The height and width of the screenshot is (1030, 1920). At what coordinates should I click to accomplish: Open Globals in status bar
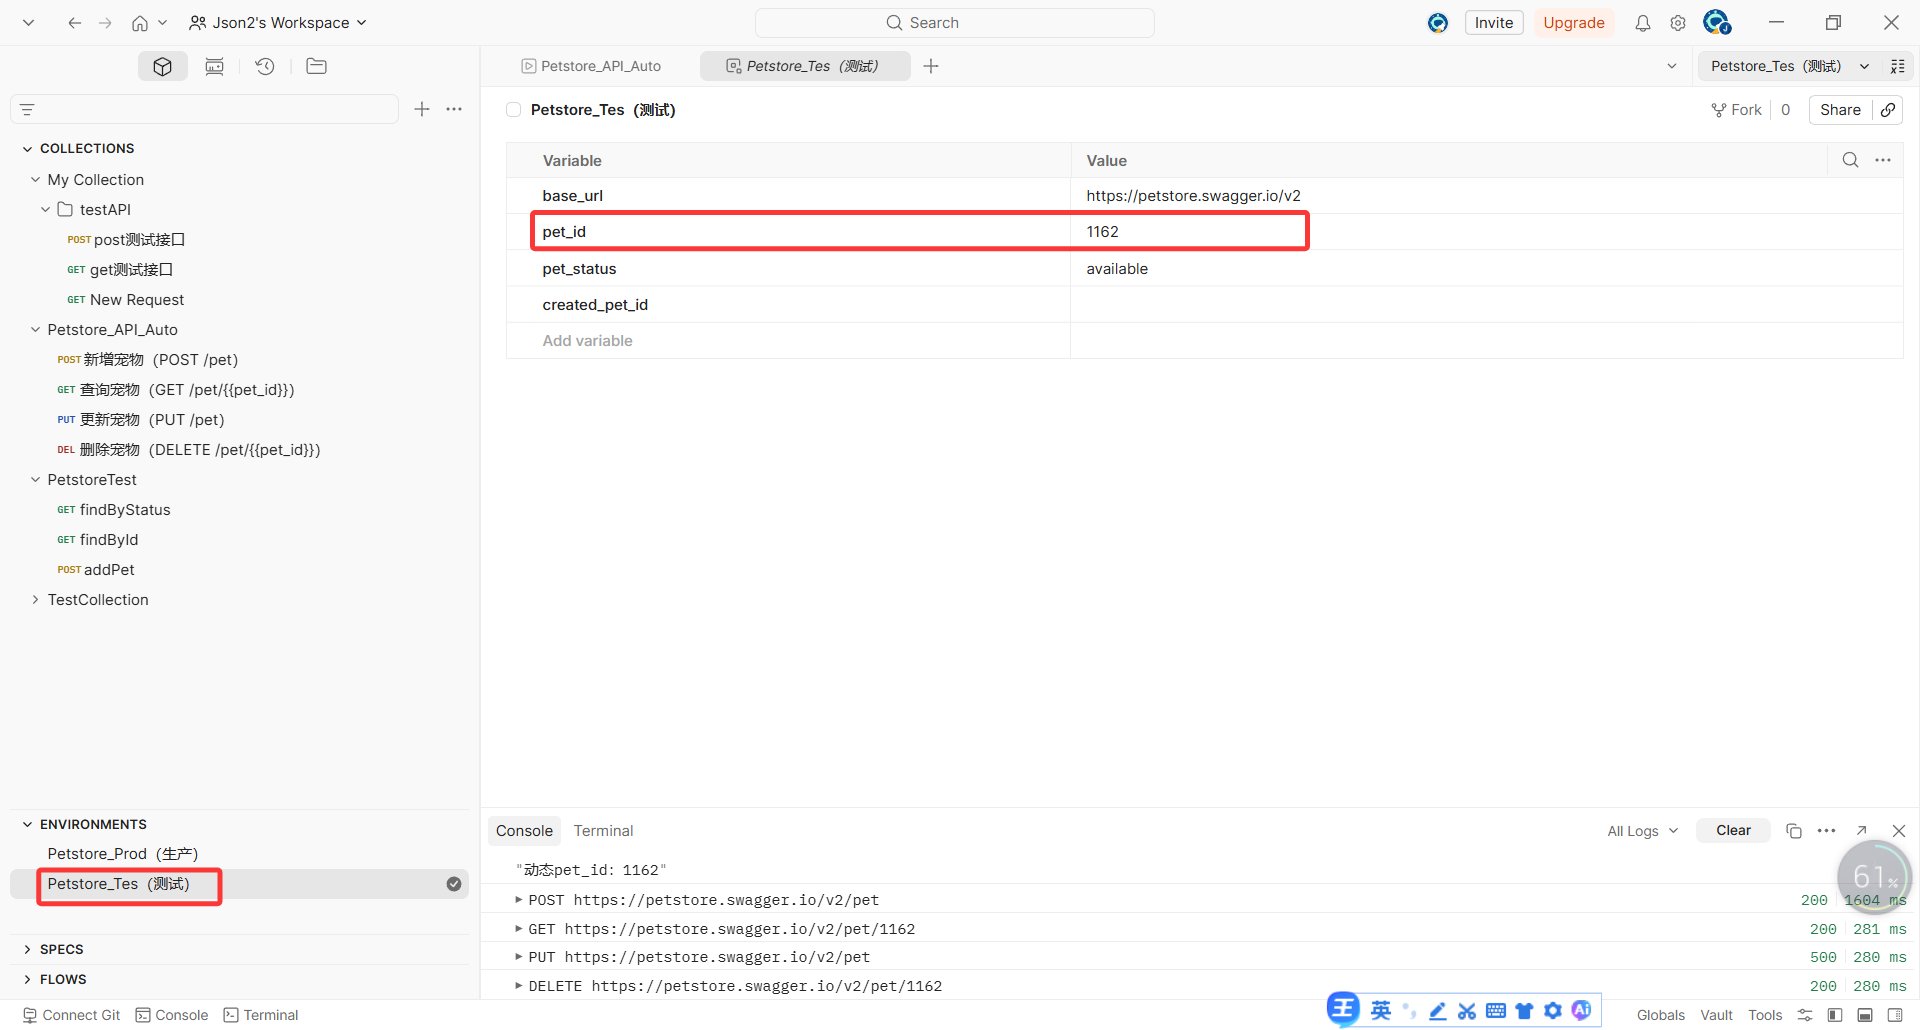(x=1660, y=1015)
